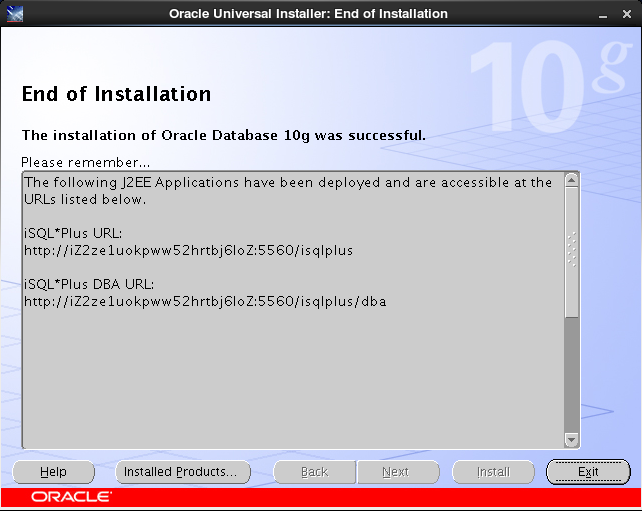Click the message box scrollbar thumb
The image size is (642, 511).
tap(572, 252)
